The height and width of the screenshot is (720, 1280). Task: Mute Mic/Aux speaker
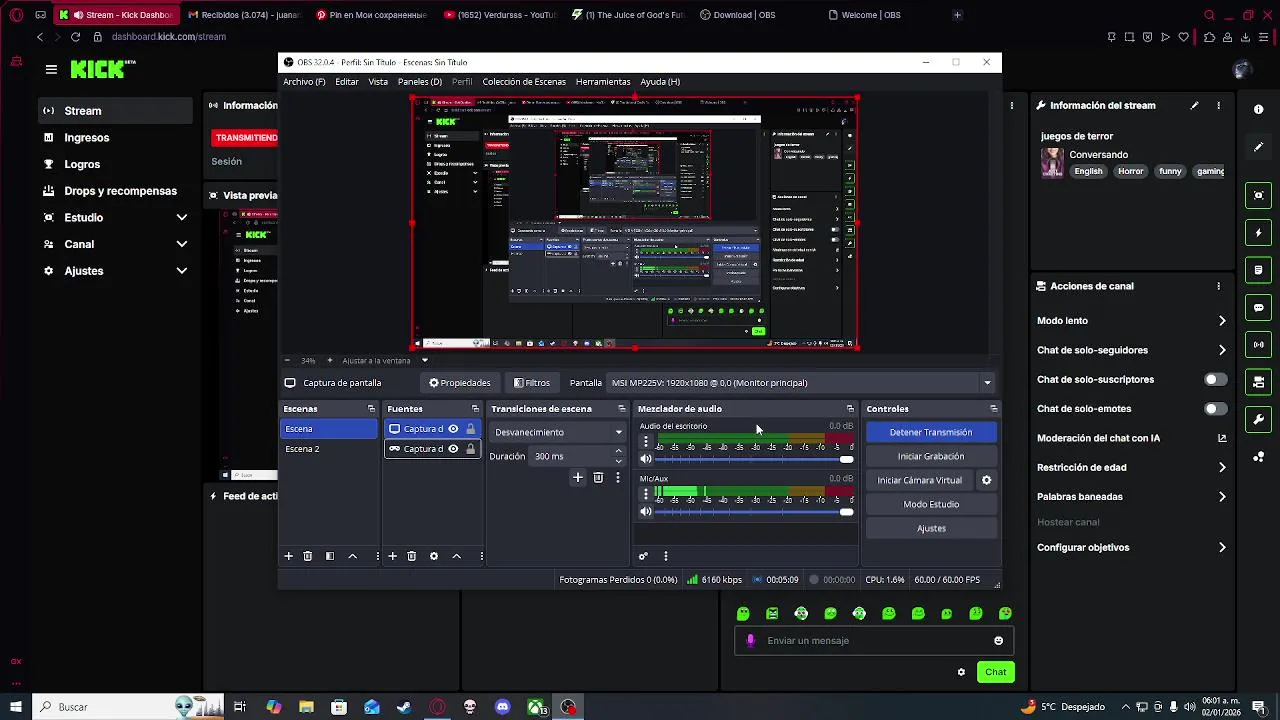coord(646,512)
